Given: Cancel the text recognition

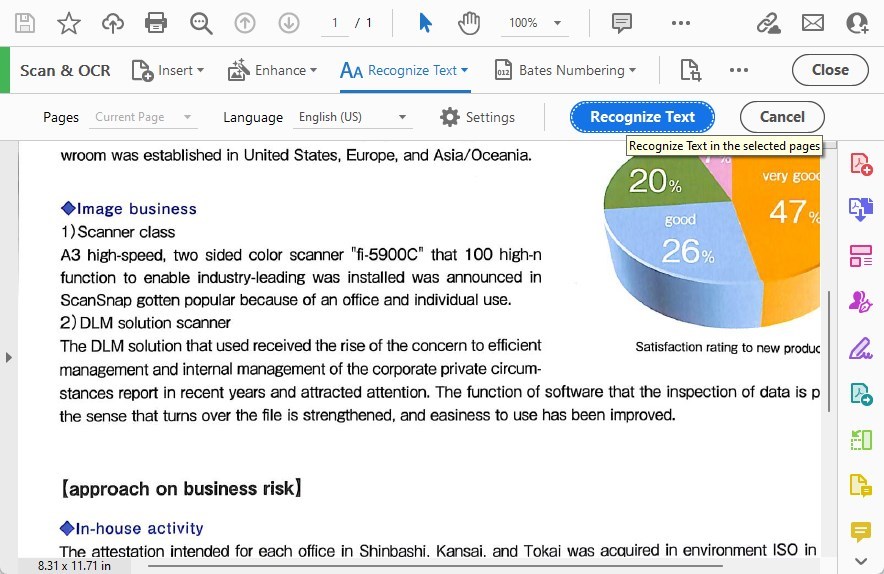Looking at the screenshot, I should pos(782,117).
